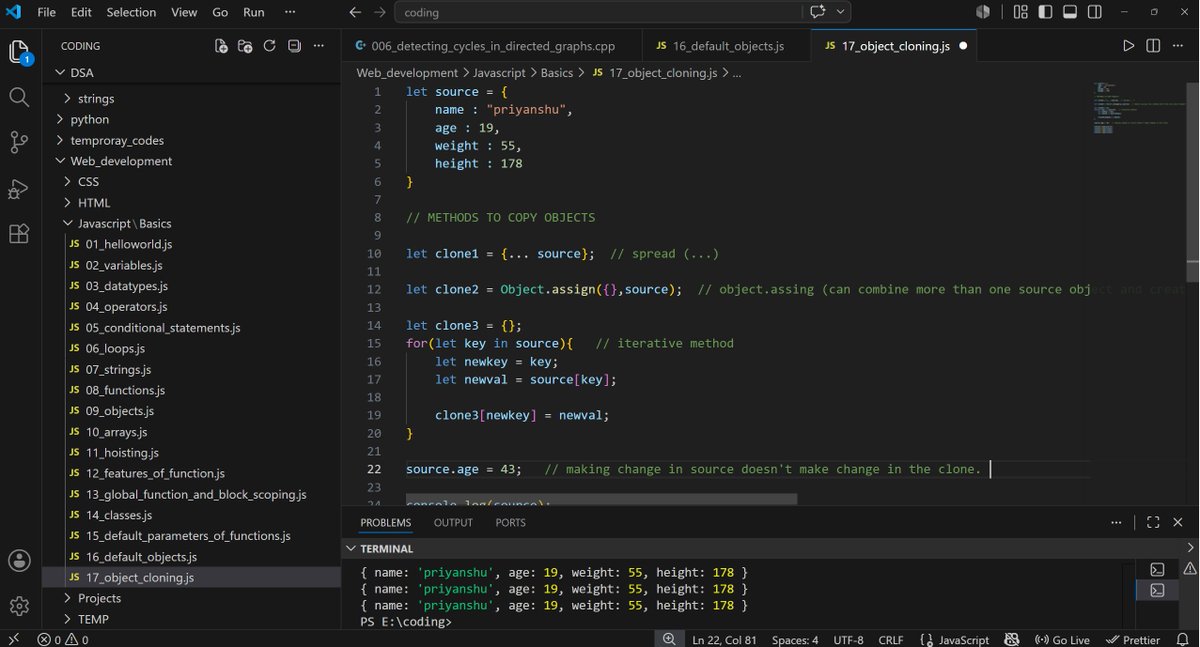Viewport: 1200px width, 647px height.
Task: Open the Selection menu
Action: click(131, 12)
